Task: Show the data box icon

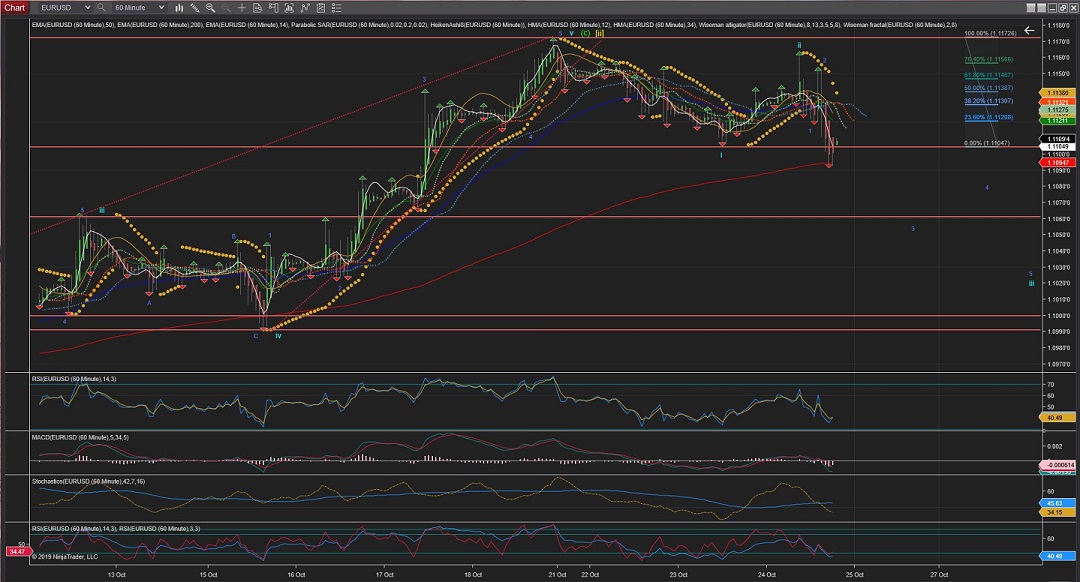Action: click(x=258, y=8)
